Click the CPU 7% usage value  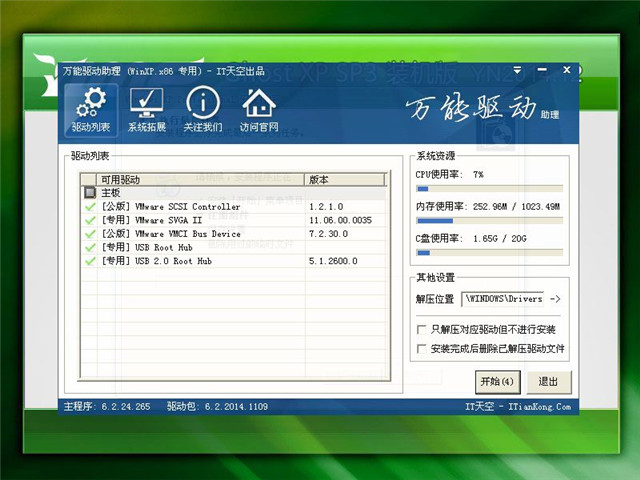click(x=478, y=175)
